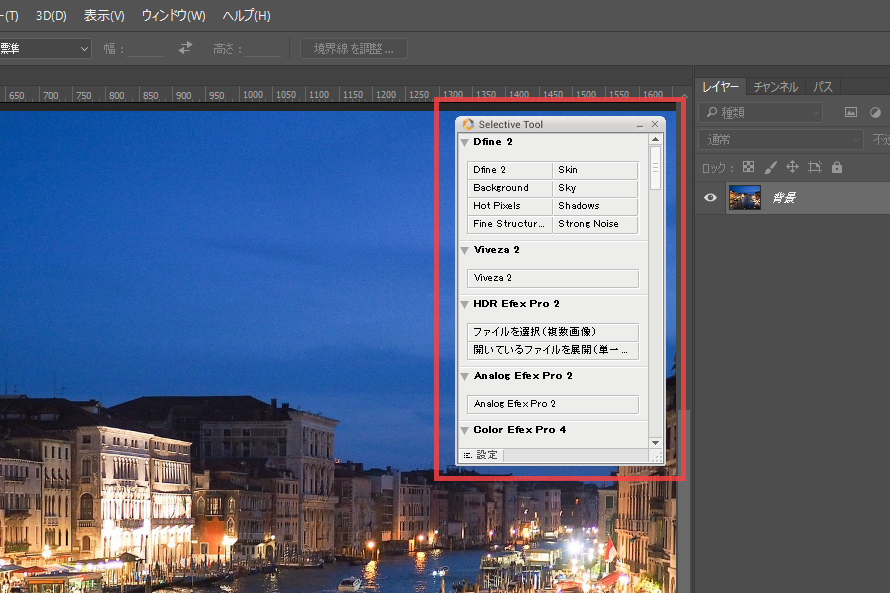Click the 幅 width input field
Image resolution: width=890 pixels, height=593 pixels.
[x=145, y=49]
